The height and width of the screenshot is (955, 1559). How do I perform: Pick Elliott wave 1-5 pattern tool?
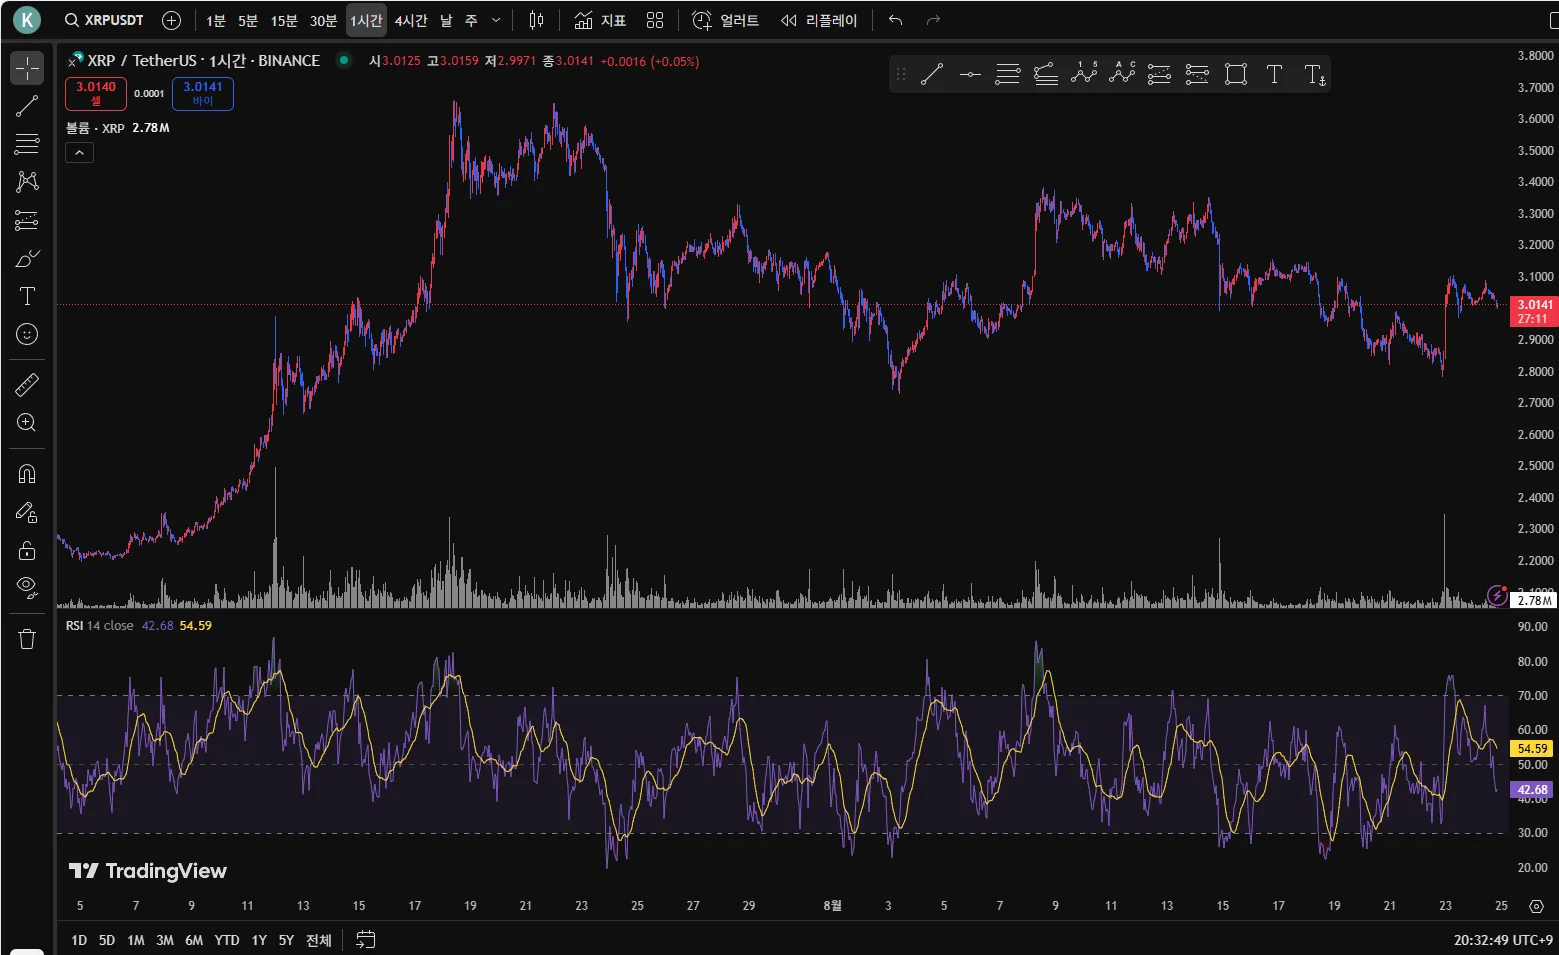tap(1084, 74)
